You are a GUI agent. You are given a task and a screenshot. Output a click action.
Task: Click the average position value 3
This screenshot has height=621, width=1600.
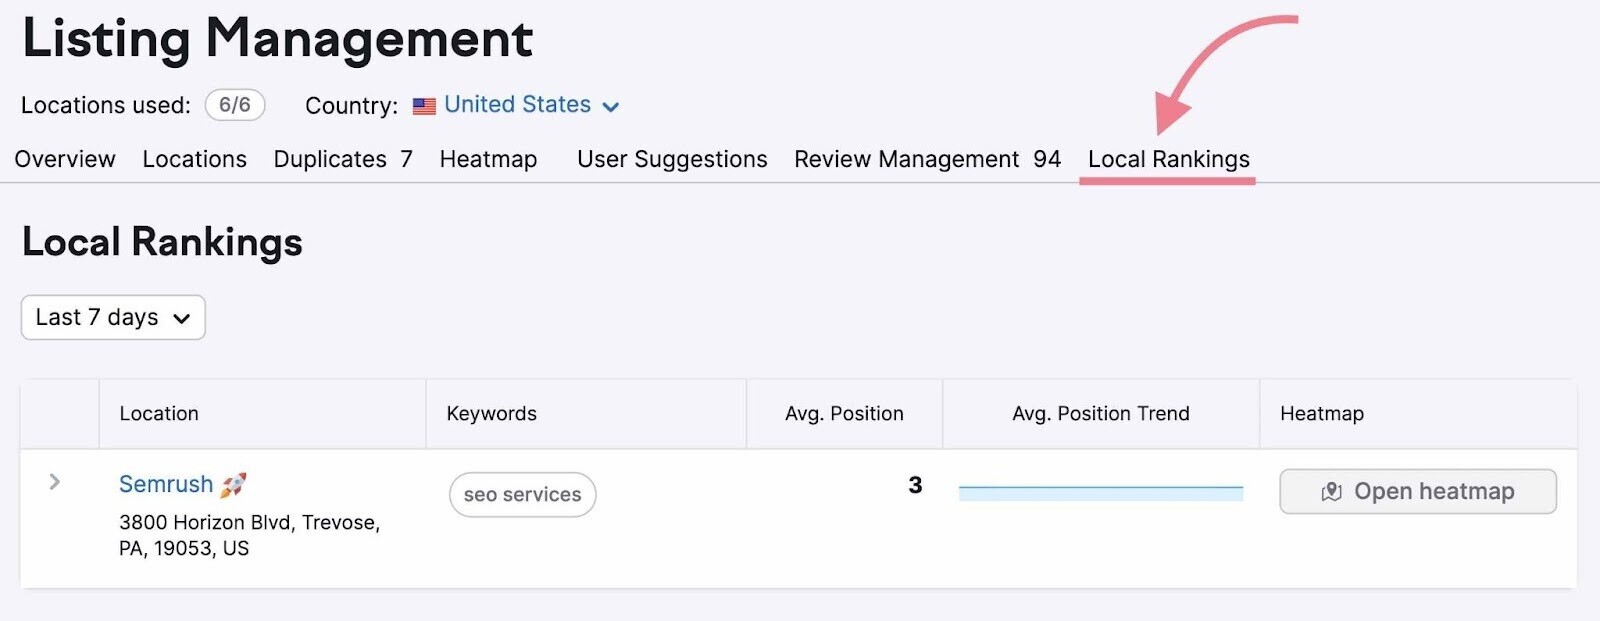(915, 485)
